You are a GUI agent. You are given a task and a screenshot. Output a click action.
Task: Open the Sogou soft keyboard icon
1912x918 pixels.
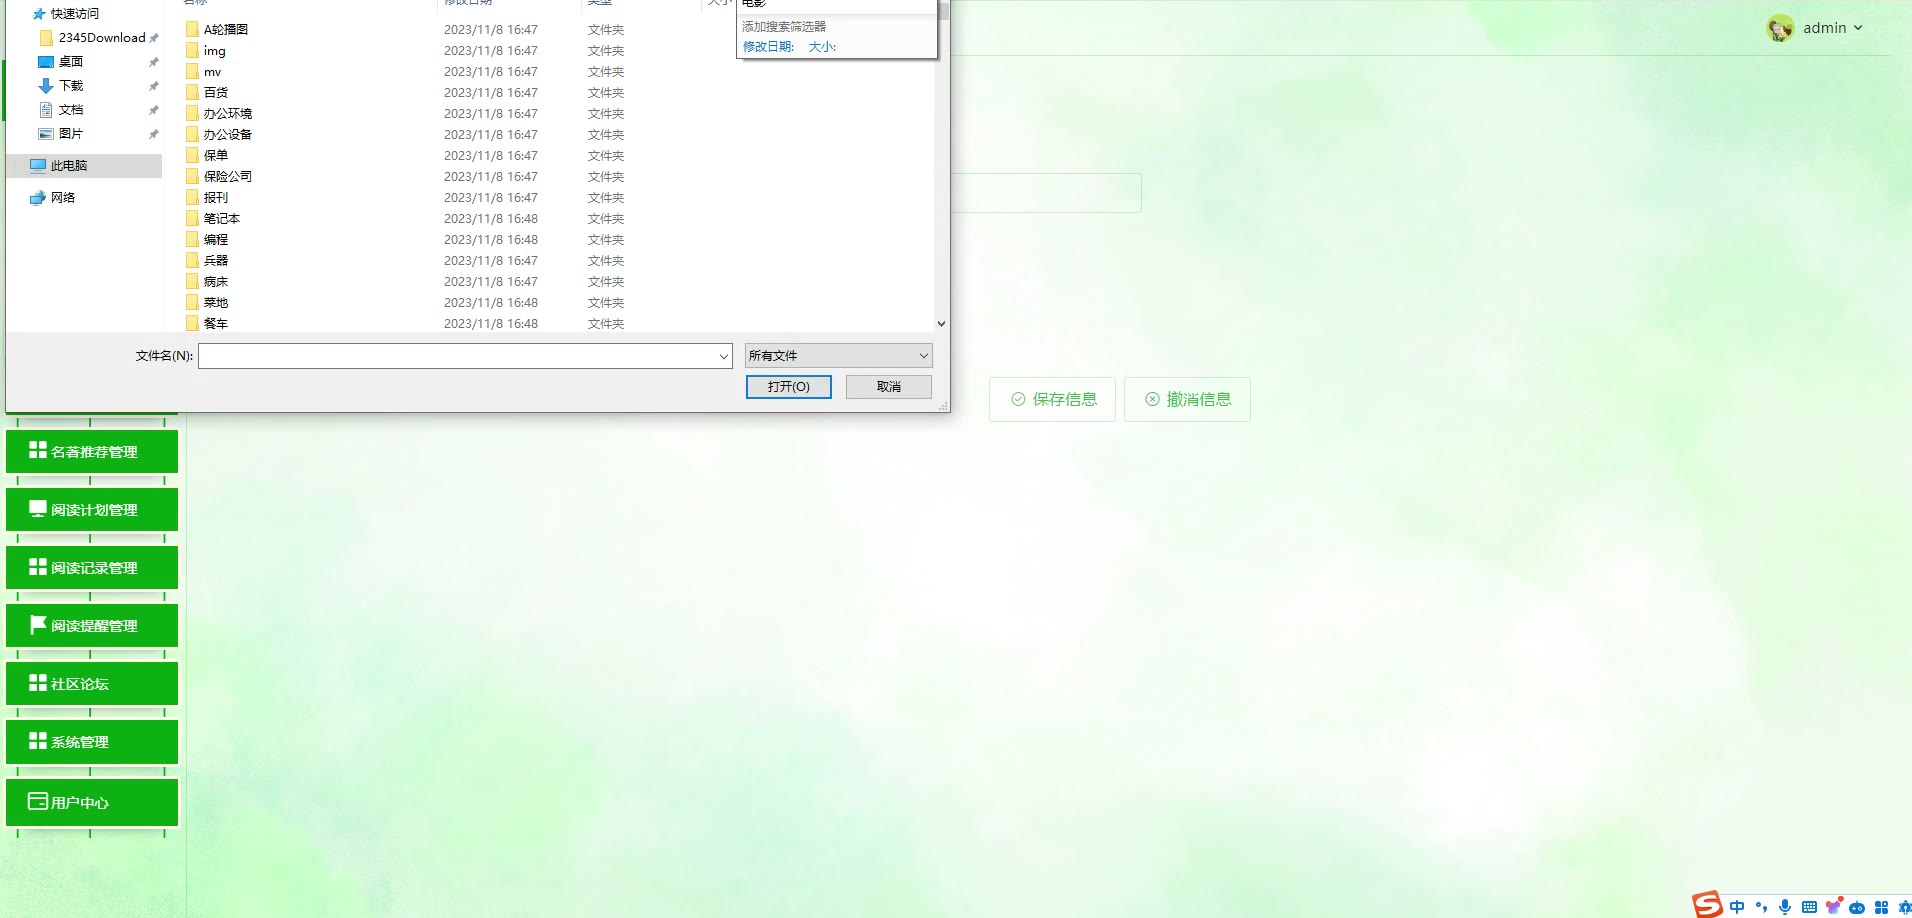click(1809, 907)
